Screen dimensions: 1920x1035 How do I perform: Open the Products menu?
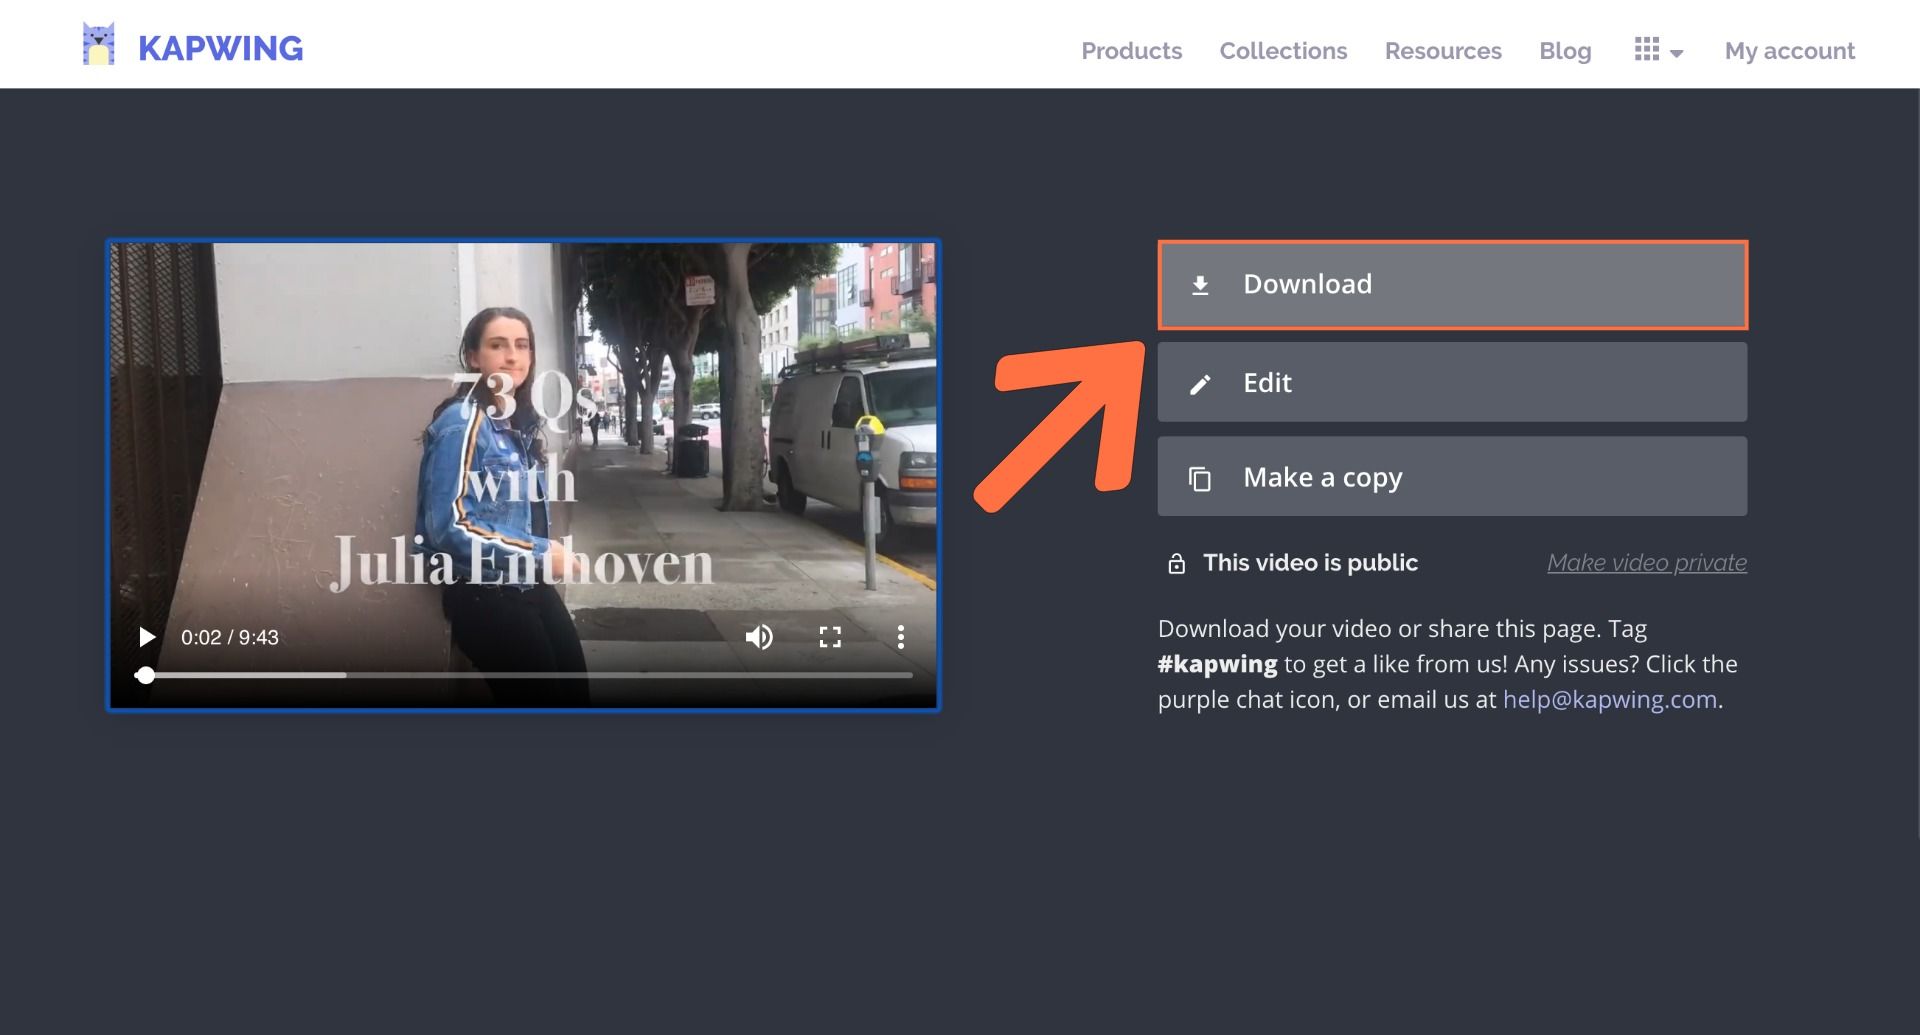pos(1131,51)
